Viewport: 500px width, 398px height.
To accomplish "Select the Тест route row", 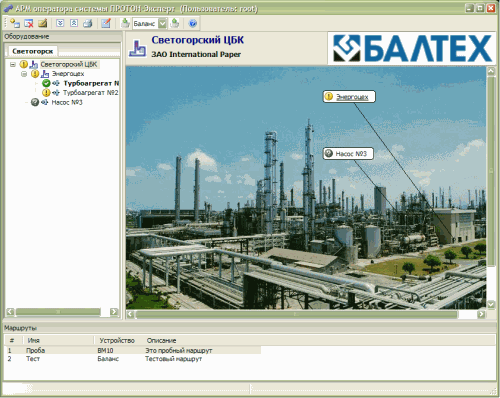I will 133,359.
